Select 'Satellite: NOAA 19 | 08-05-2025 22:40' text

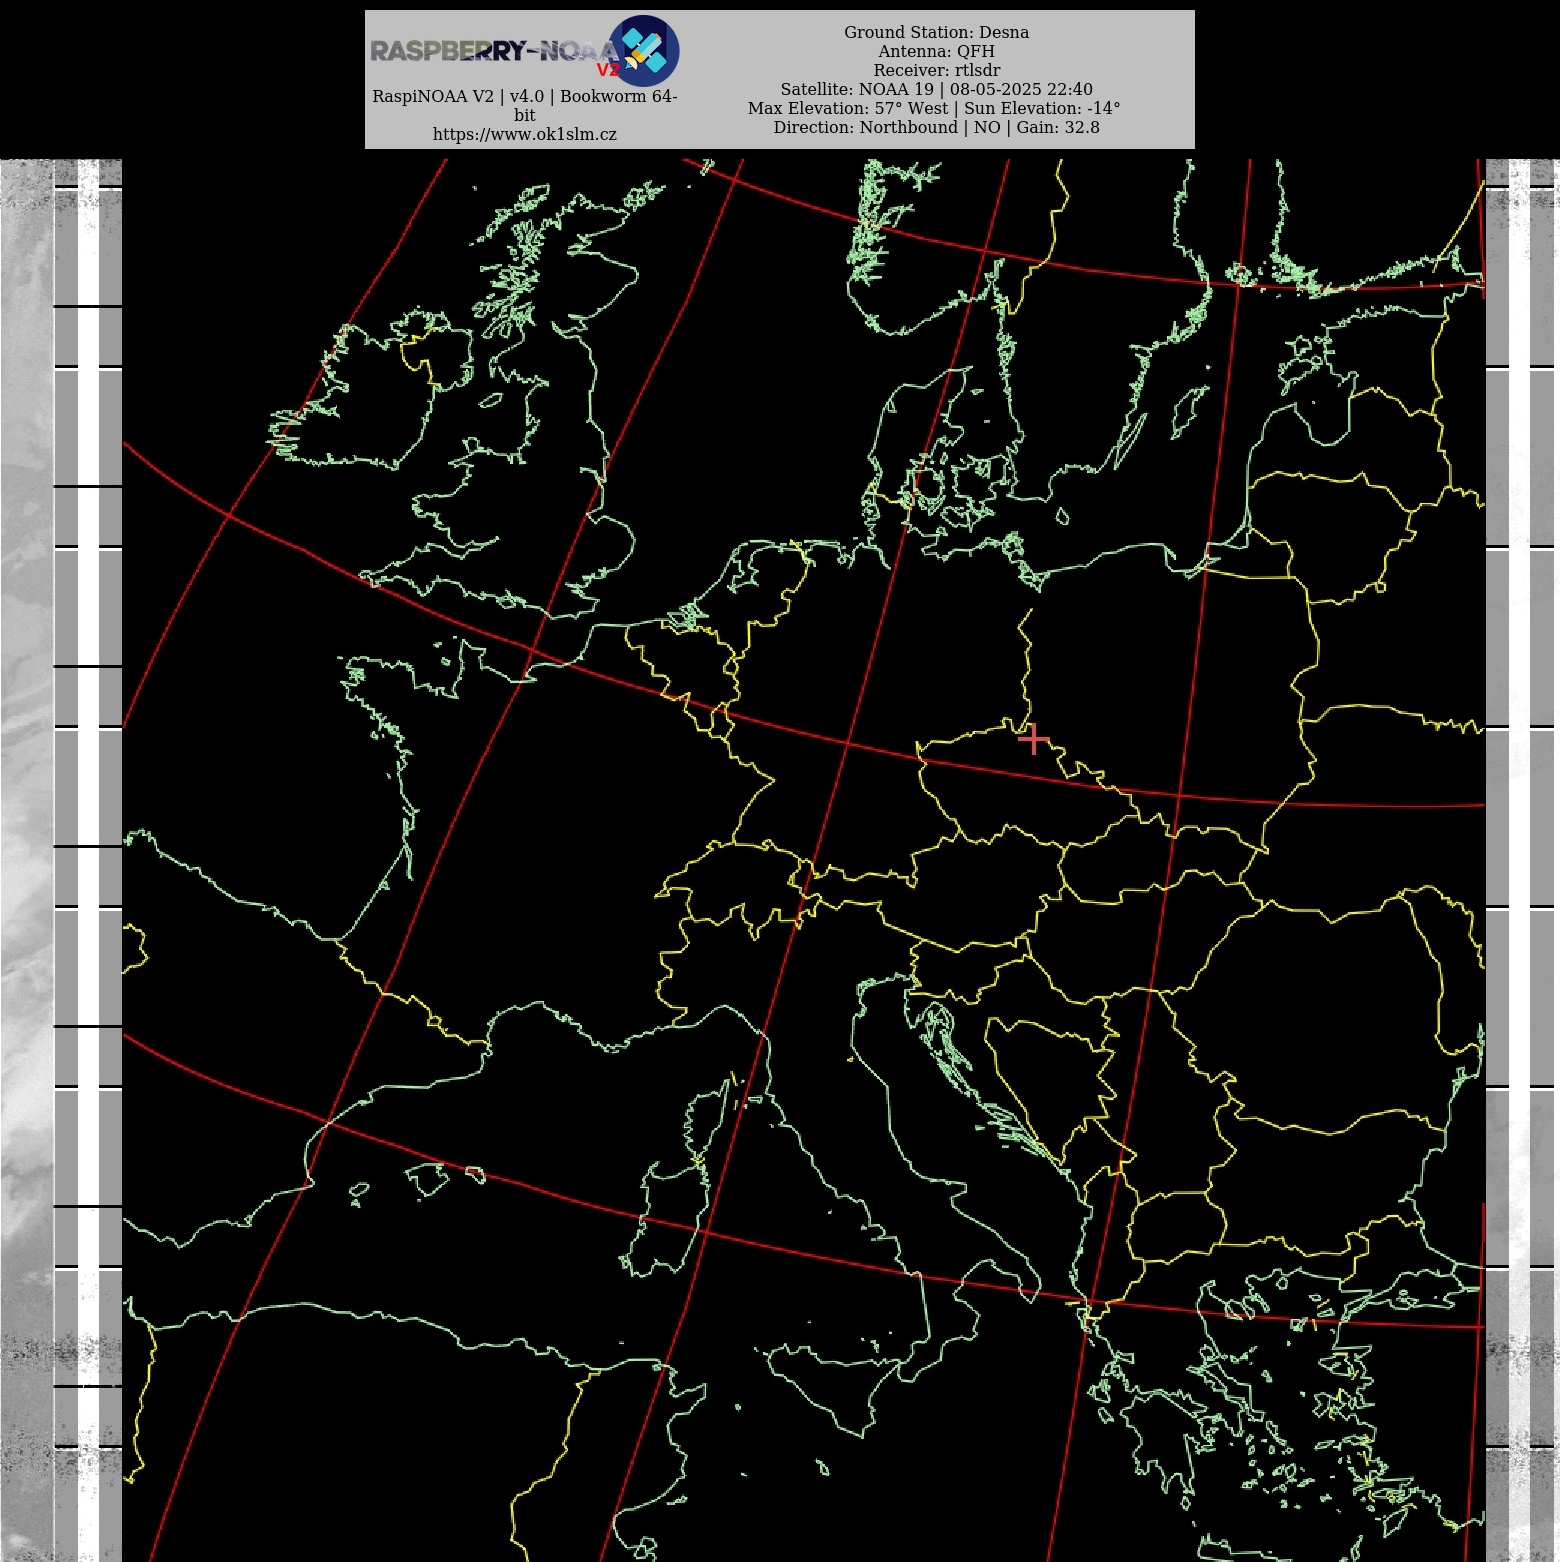[x=936, y=89]
